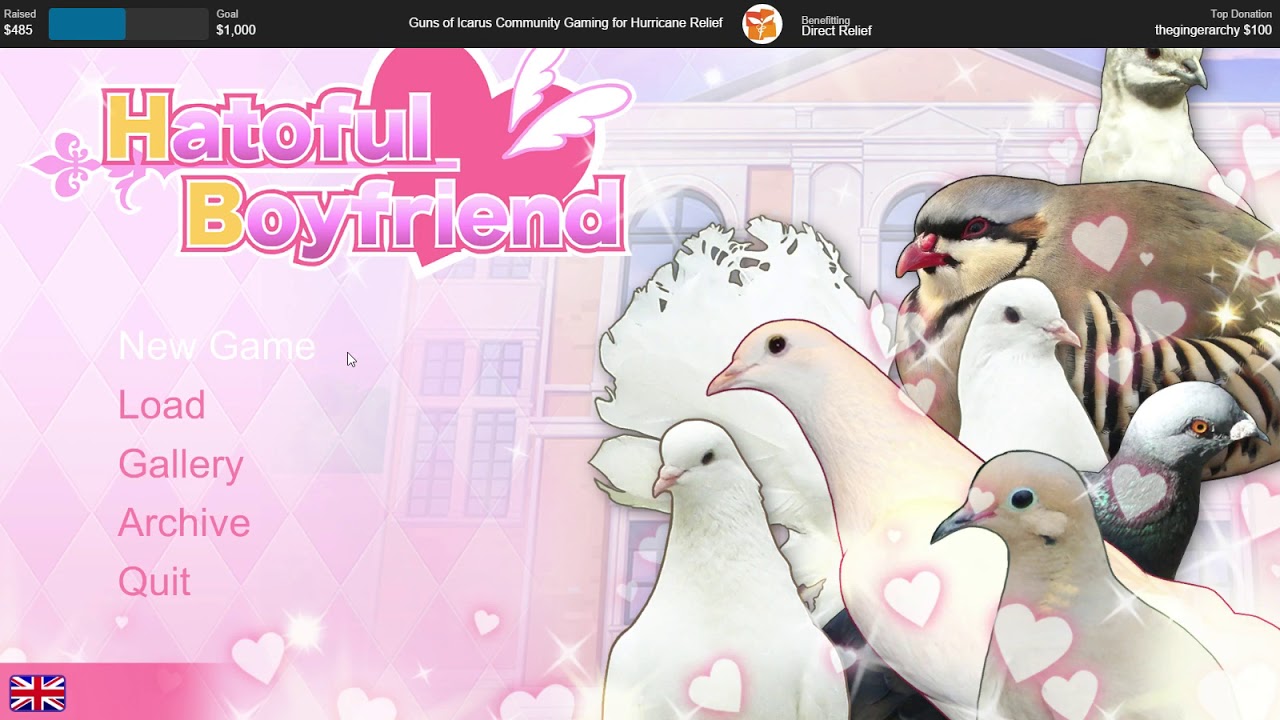Click the Direct Relief charity logo
The width and height of the screenshot is (1280, 720).
(x=762, y=24)
